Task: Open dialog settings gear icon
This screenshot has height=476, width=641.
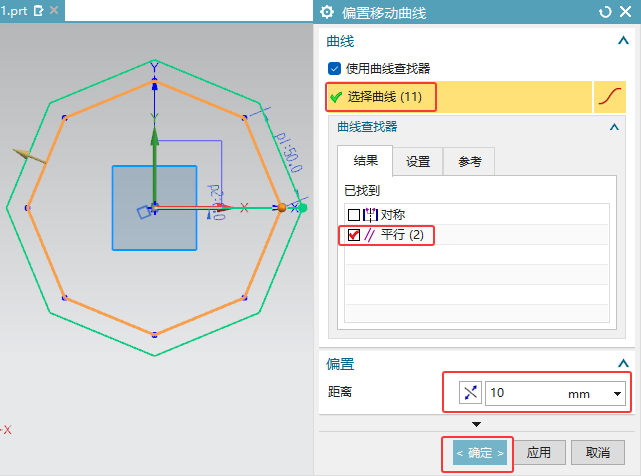Action: (x=327, y=12)
